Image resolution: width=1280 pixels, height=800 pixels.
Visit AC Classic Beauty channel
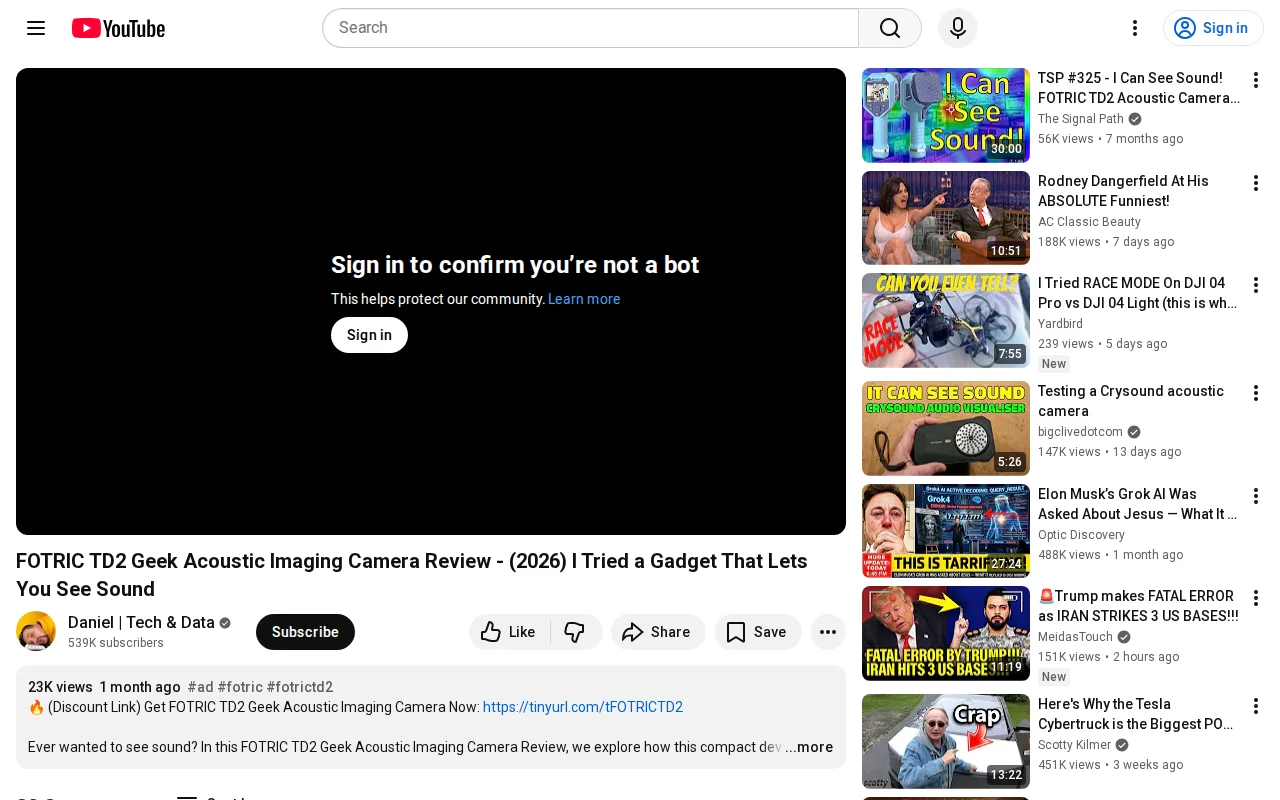pyautogui.click(x=1089, y=222)
